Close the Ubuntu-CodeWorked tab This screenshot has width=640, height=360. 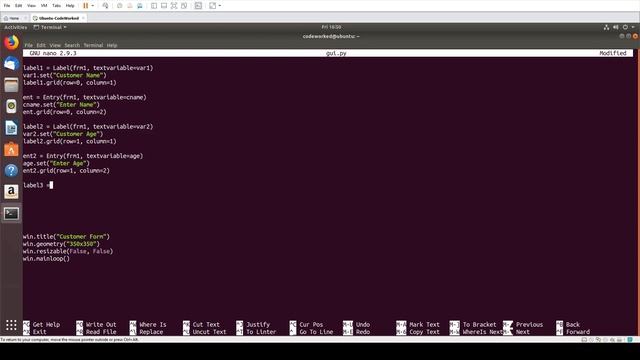(83, 18)
